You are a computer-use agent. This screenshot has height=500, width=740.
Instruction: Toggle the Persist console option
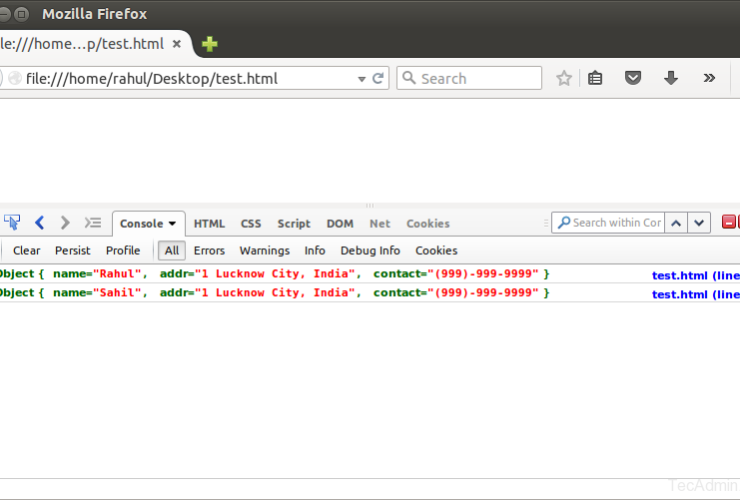pyautogui.click(x=72, y=251)
